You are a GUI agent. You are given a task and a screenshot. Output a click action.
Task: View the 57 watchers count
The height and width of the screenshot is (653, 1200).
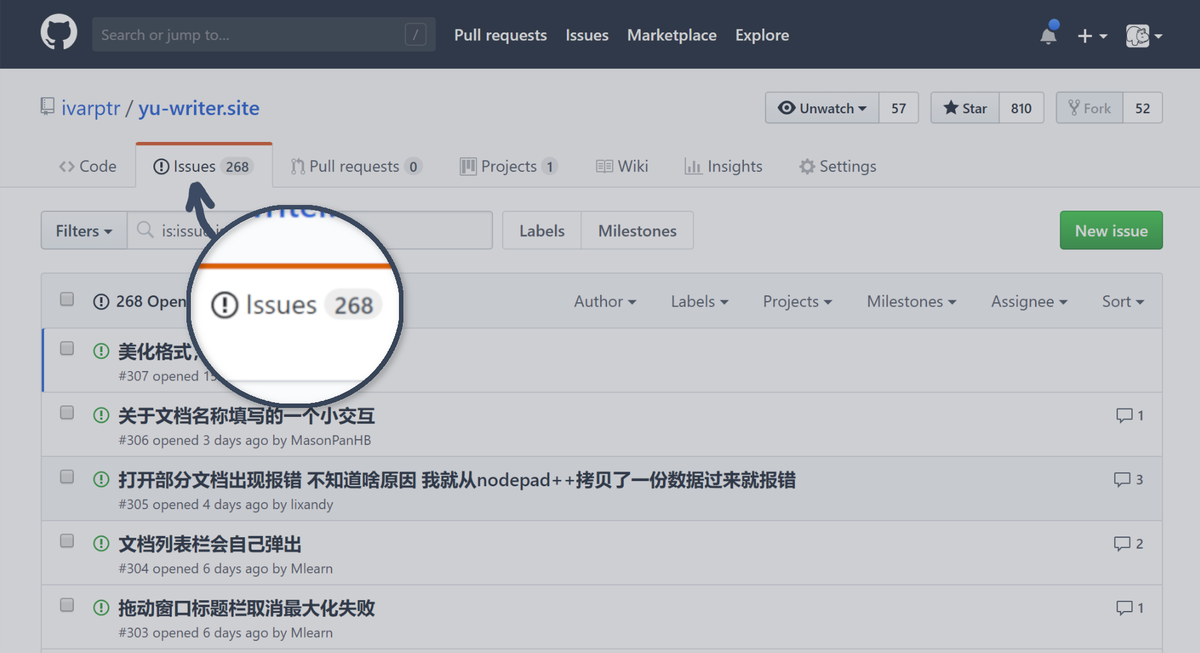(x=899, y=108)
